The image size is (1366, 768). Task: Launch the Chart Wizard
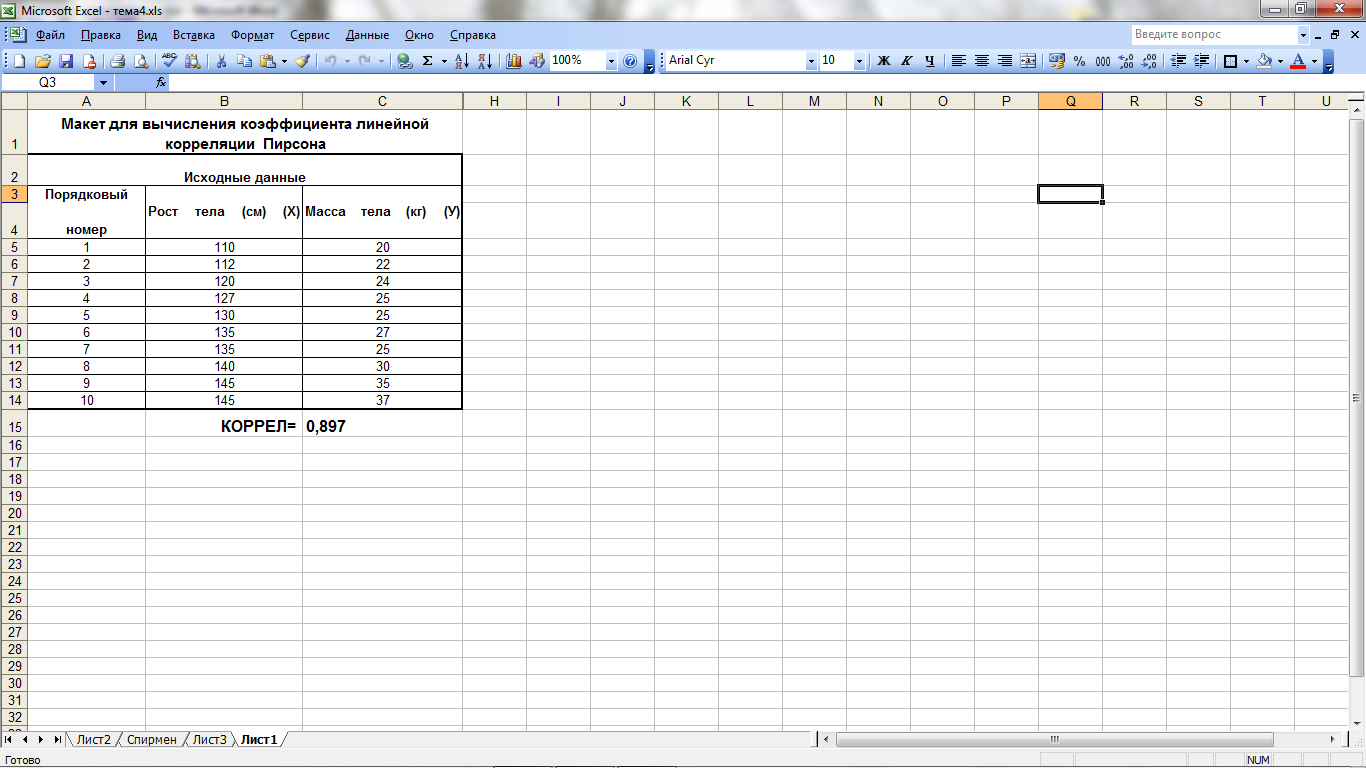(514, 61)
